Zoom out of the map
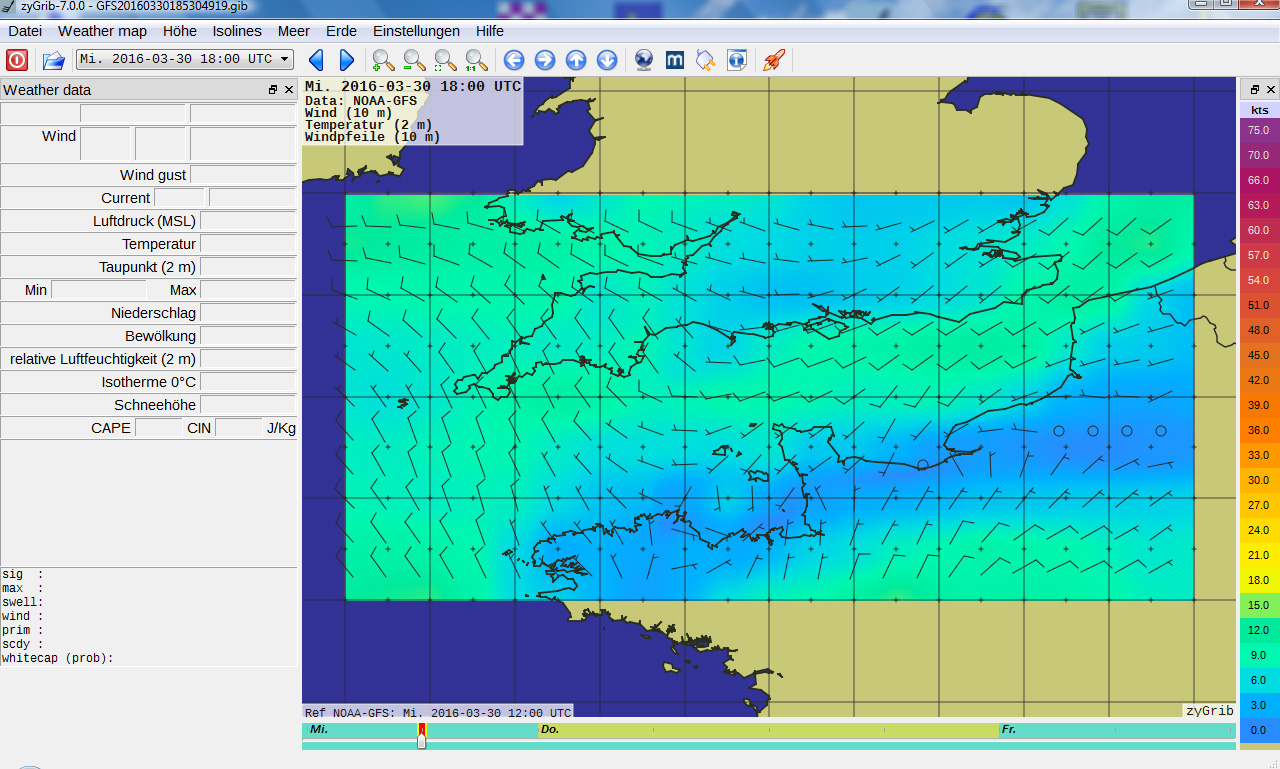Image resolution: width=1280 pixels, height=769 pixels. pyautogui.click(x=414, y=60)
